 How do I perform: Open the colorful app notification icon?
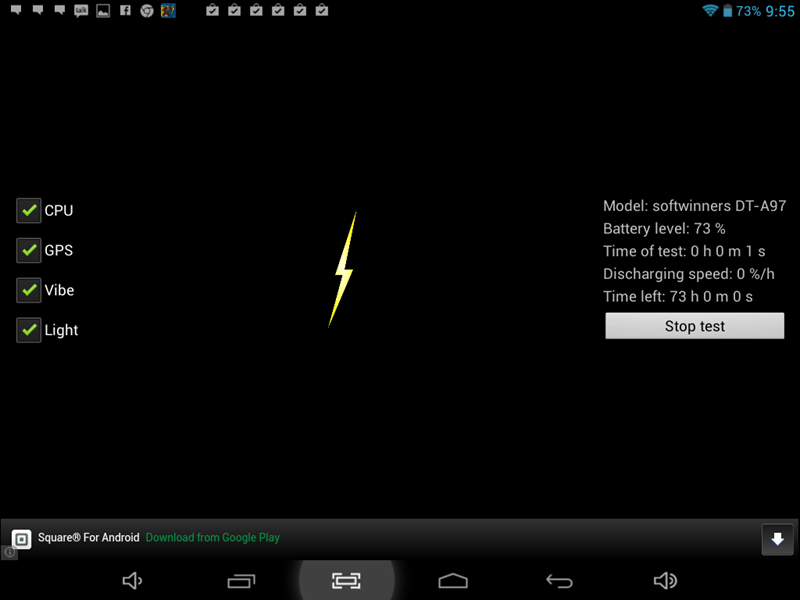pos(168,11)
